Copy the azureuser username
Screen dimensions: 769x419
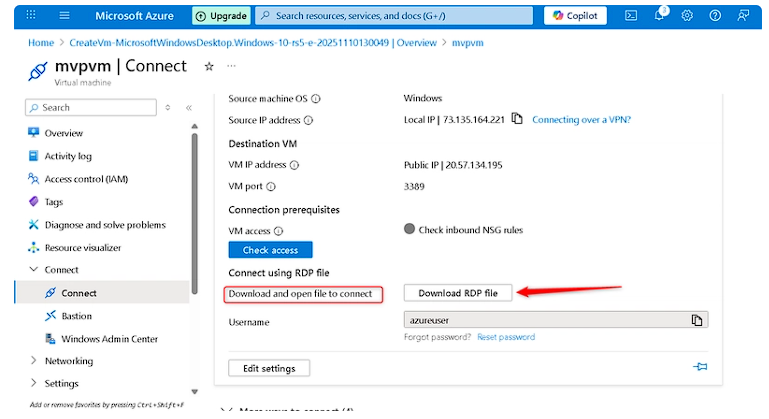696,320
